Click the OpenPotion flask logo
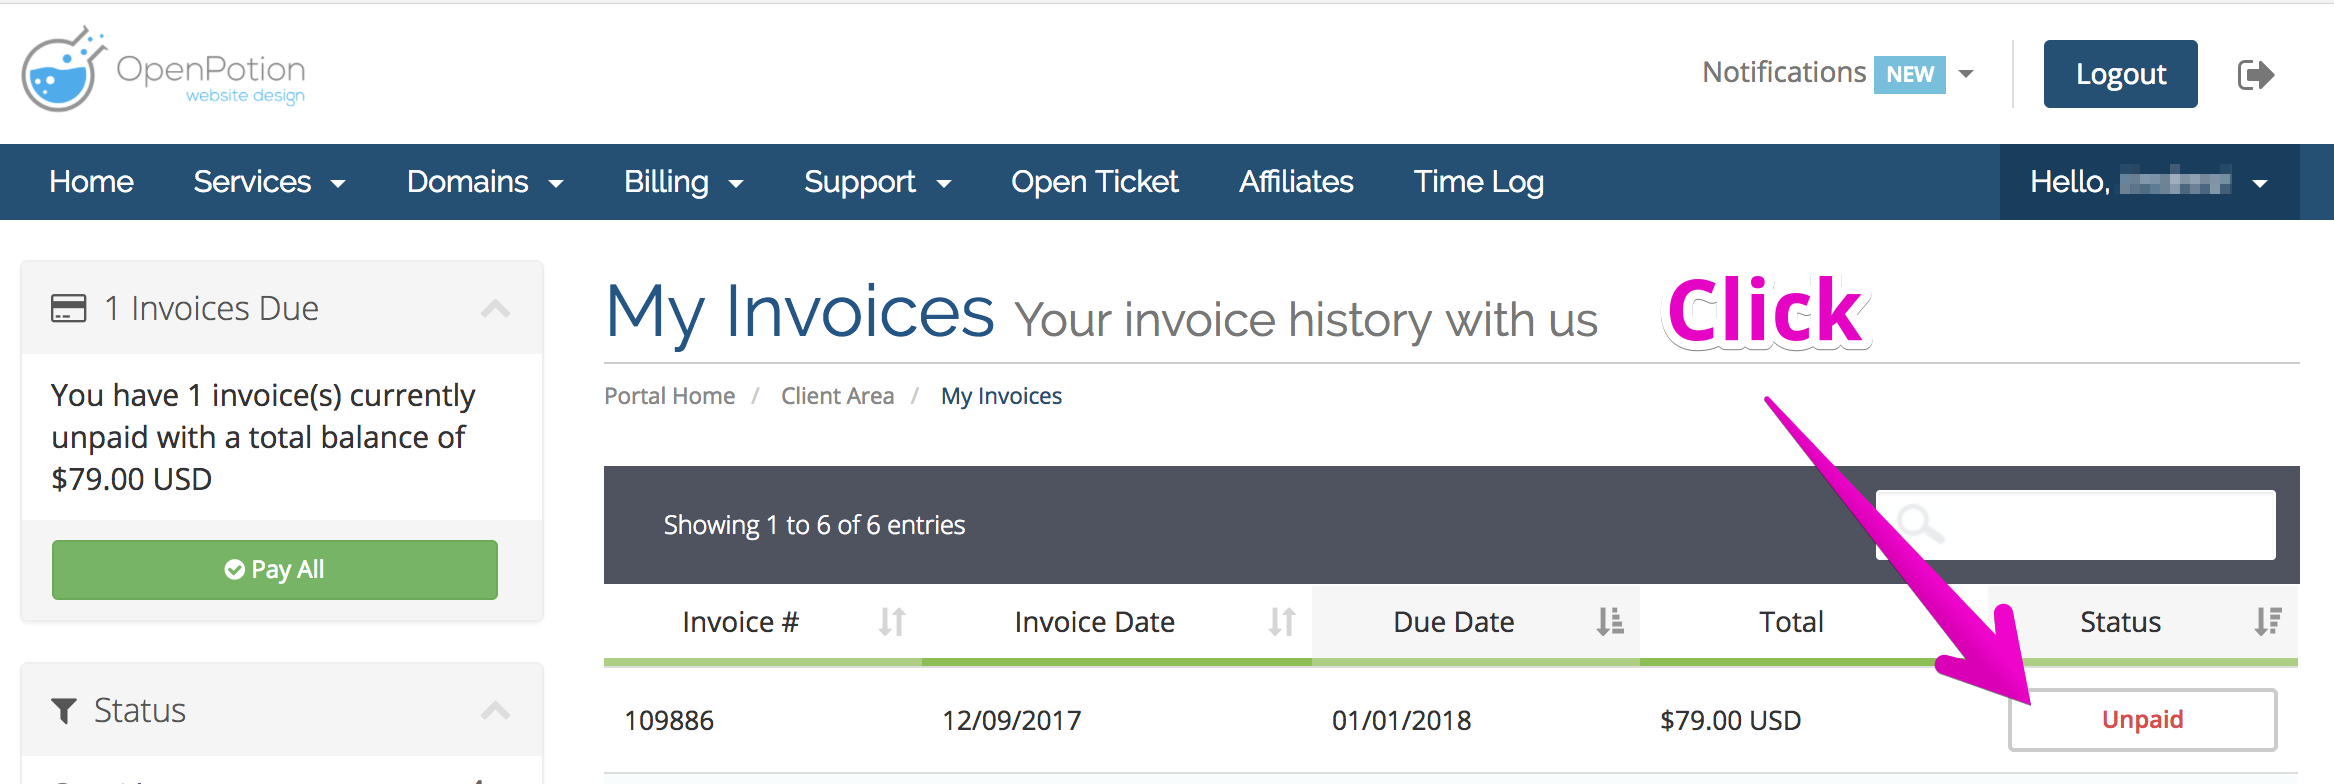This screenshot has width=2334, height=784. 64,70
